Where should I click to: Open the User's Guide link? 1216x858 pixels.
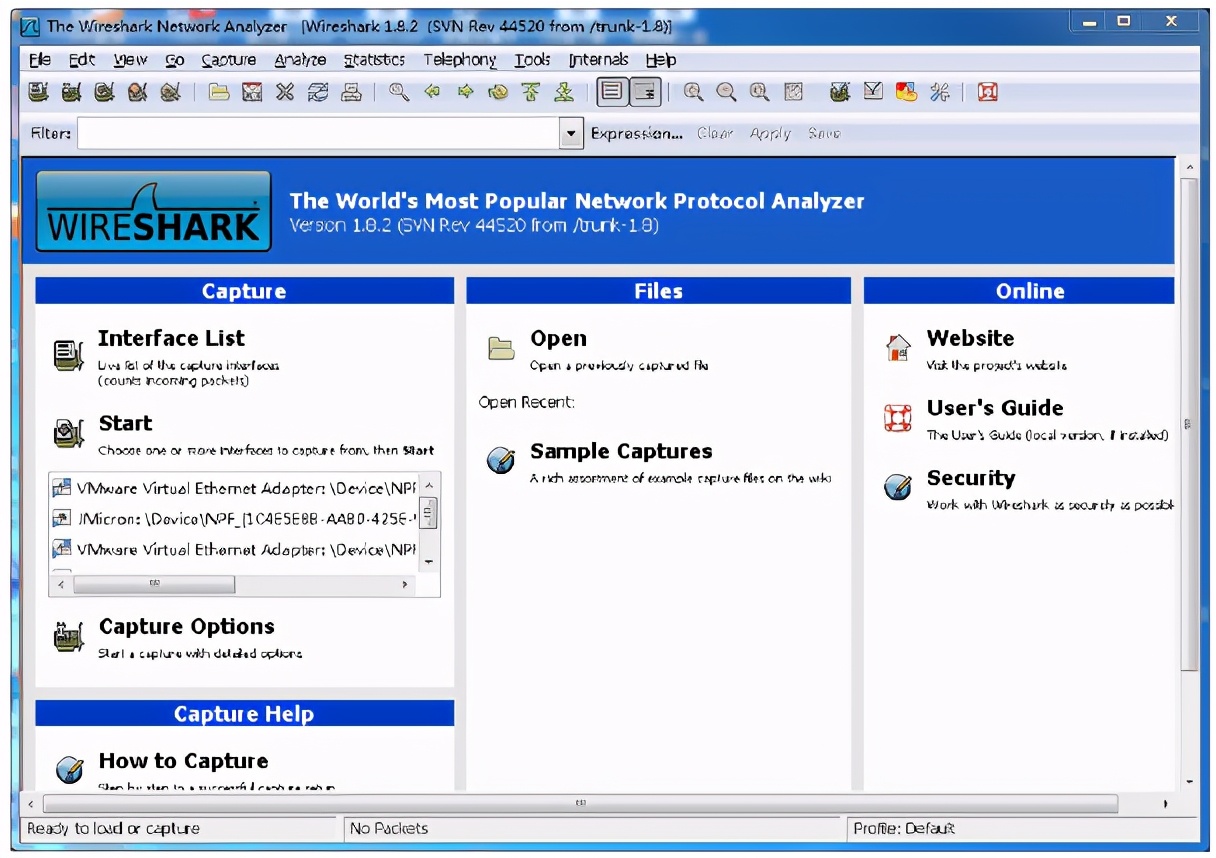pyautogui.click(x=994, y=408)
